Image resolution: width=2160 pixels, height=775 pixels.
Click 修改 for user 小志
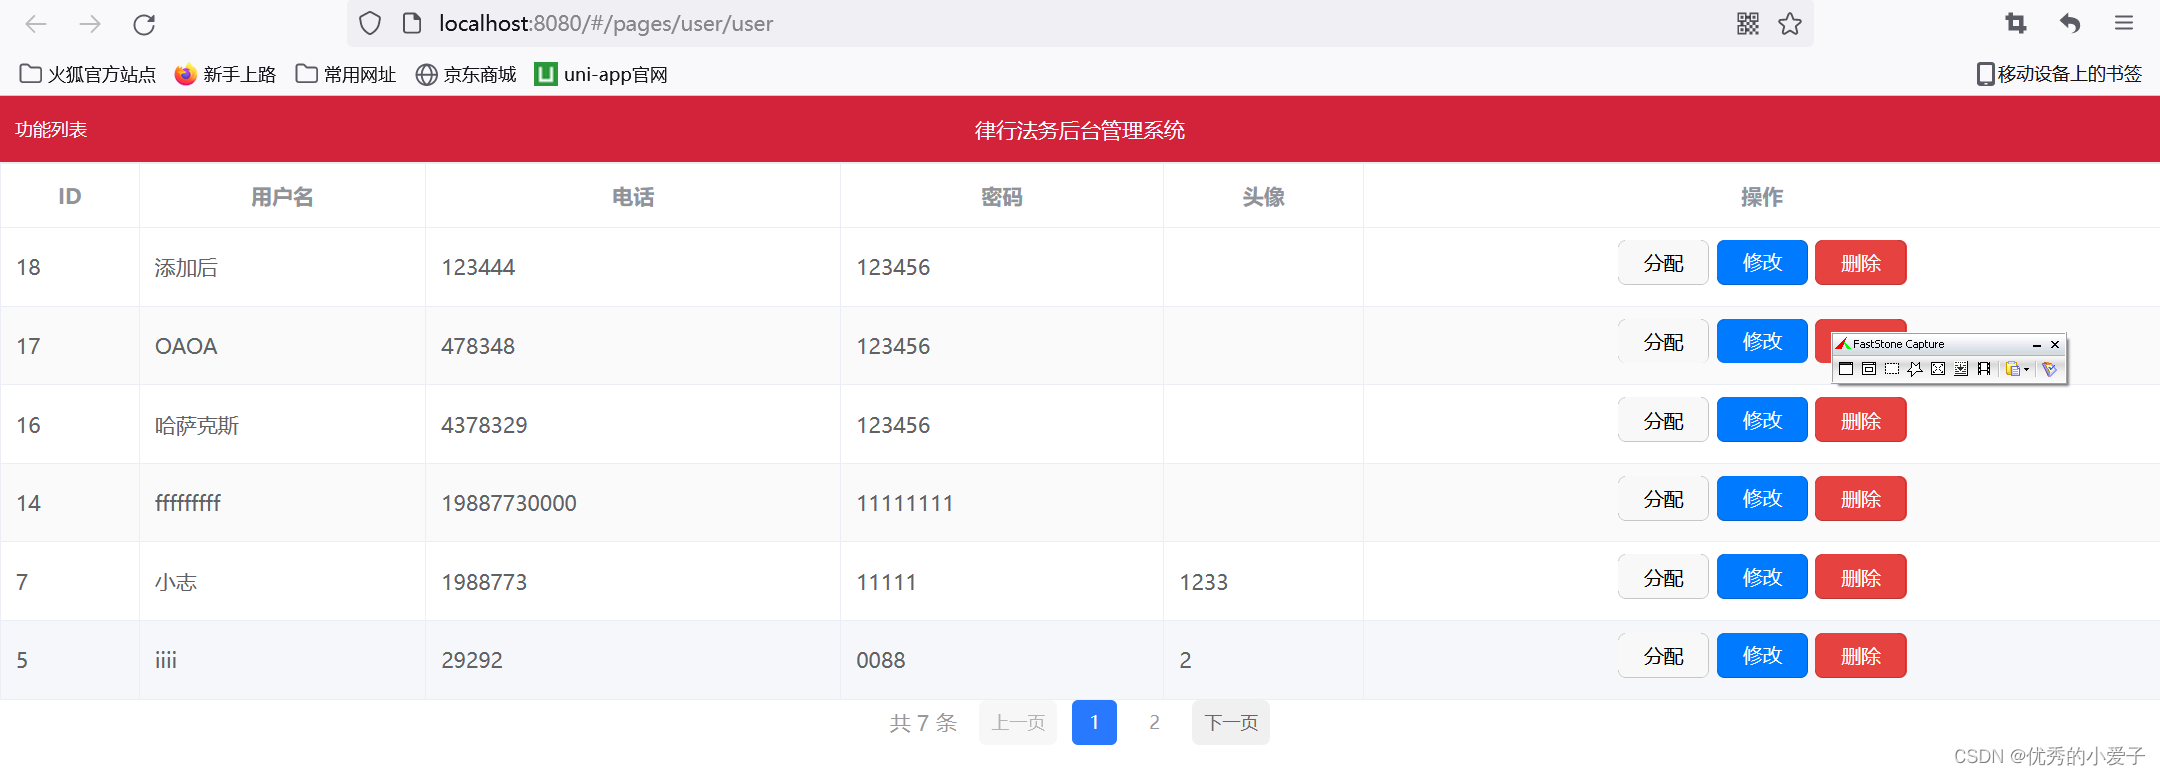pyautogui.click(x=1762, y=577)
